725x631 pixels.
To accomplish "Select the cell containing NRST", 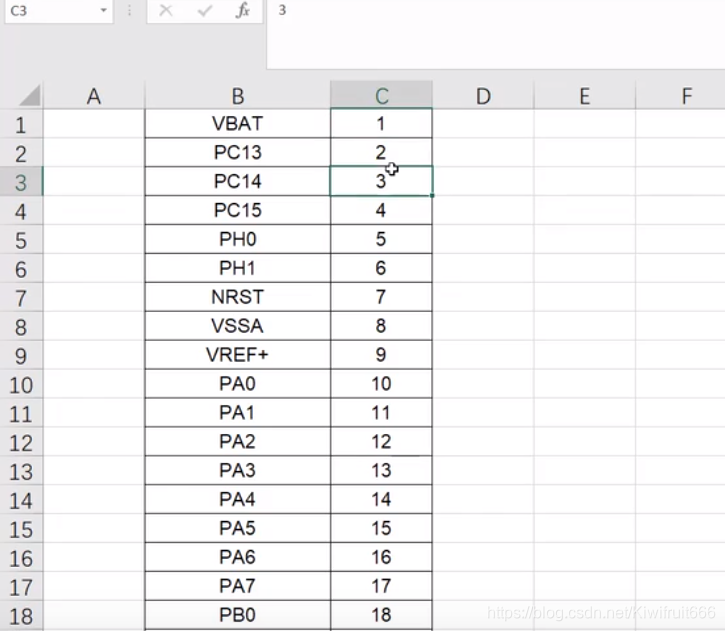I will (x=238, y=297).
